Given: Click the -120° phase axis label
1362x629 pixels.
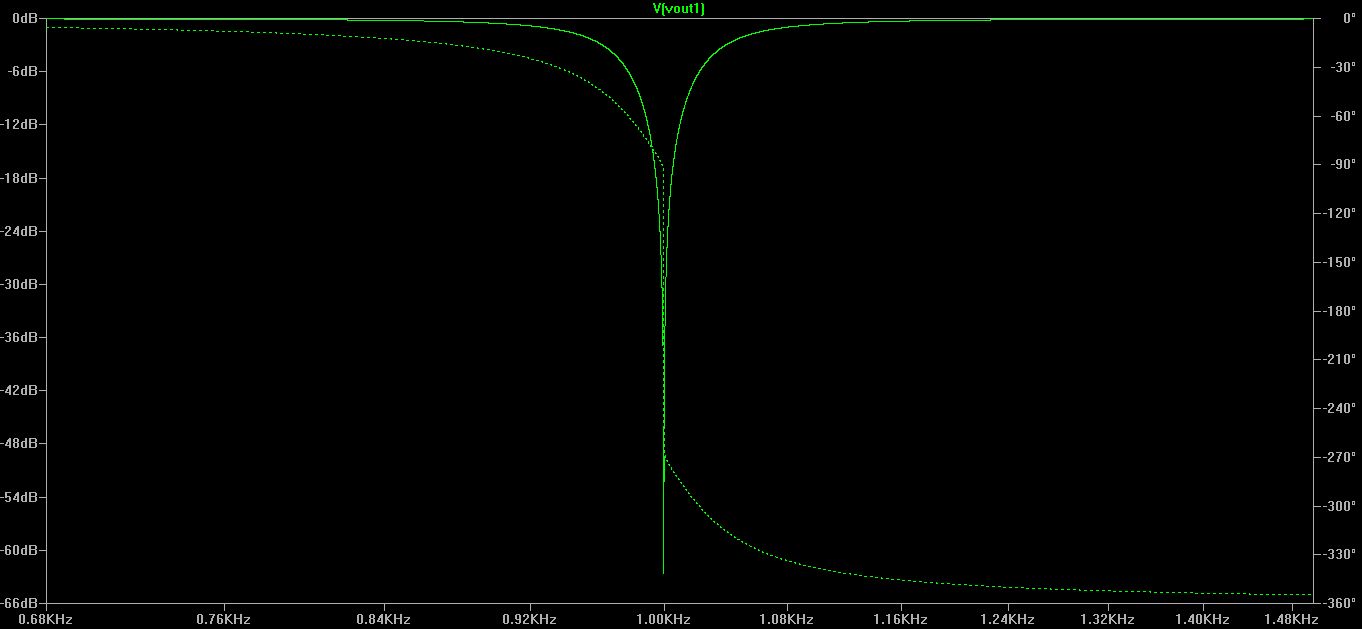Looking at the screenshot, I should tap(1340, 213).
